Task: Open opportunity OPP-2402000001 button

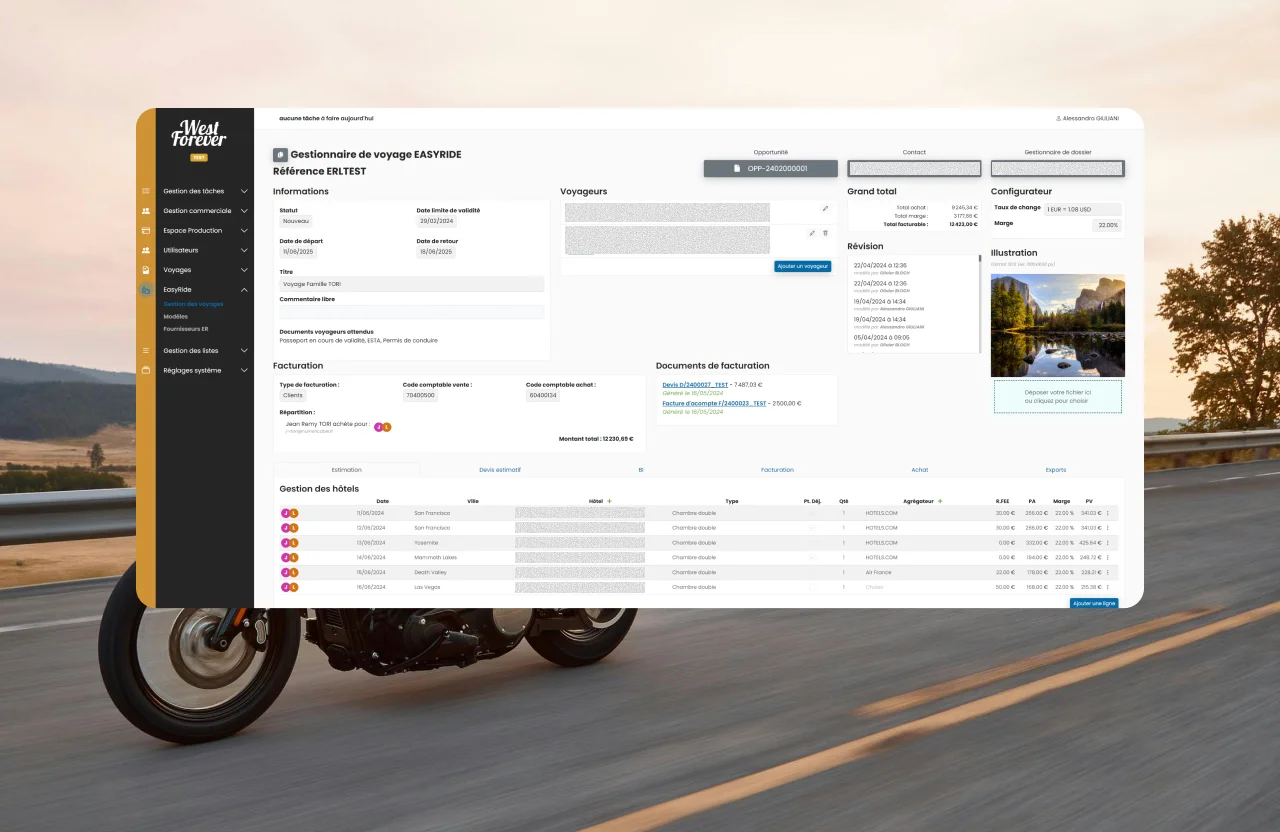Action: click(x=770, y=169)
